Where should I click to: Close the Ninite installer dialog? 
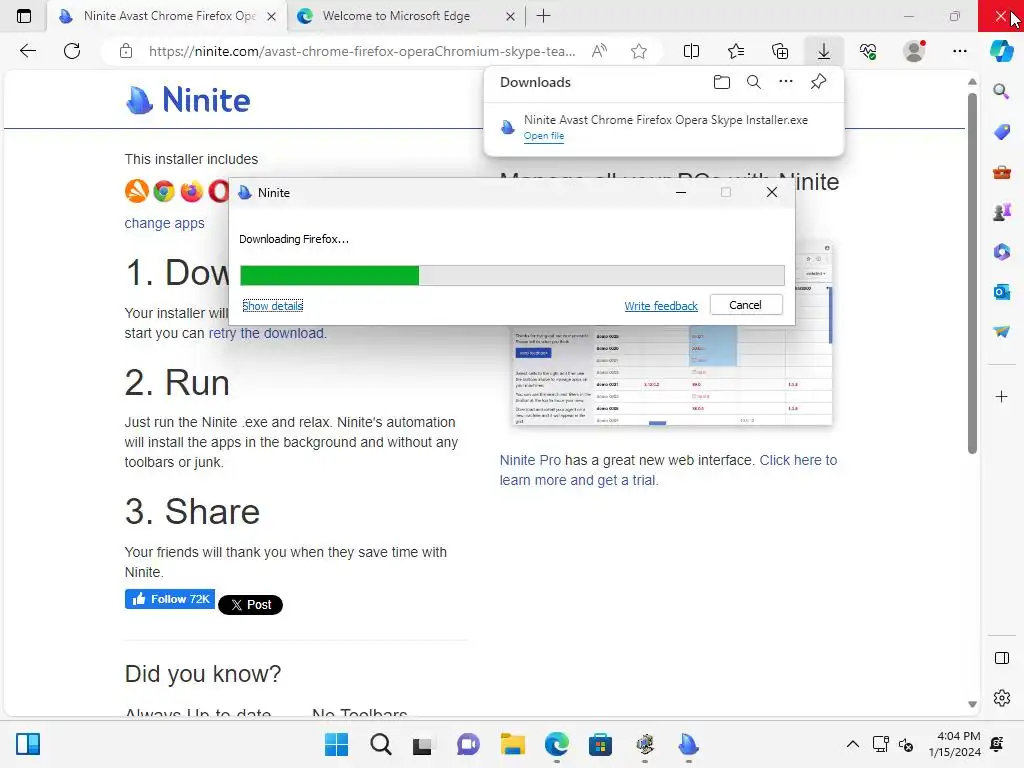[x=771, y=192]
